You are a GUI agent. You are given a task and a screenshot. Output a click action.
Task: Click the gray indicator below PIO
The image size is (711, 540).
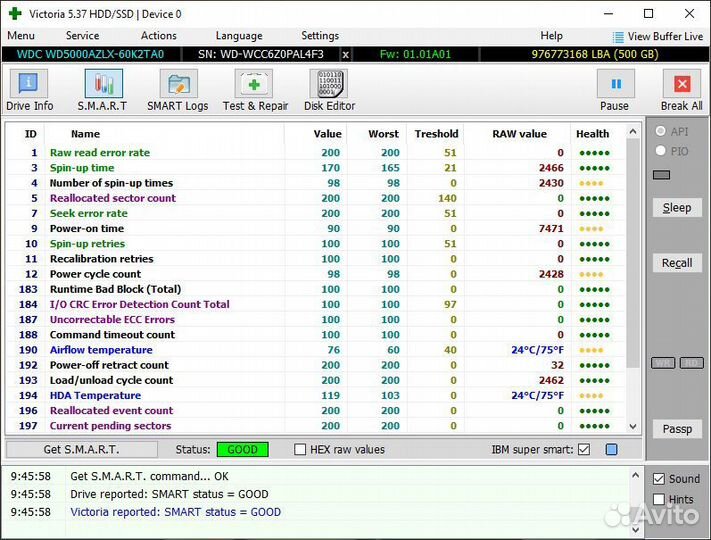tap(661, 175)
